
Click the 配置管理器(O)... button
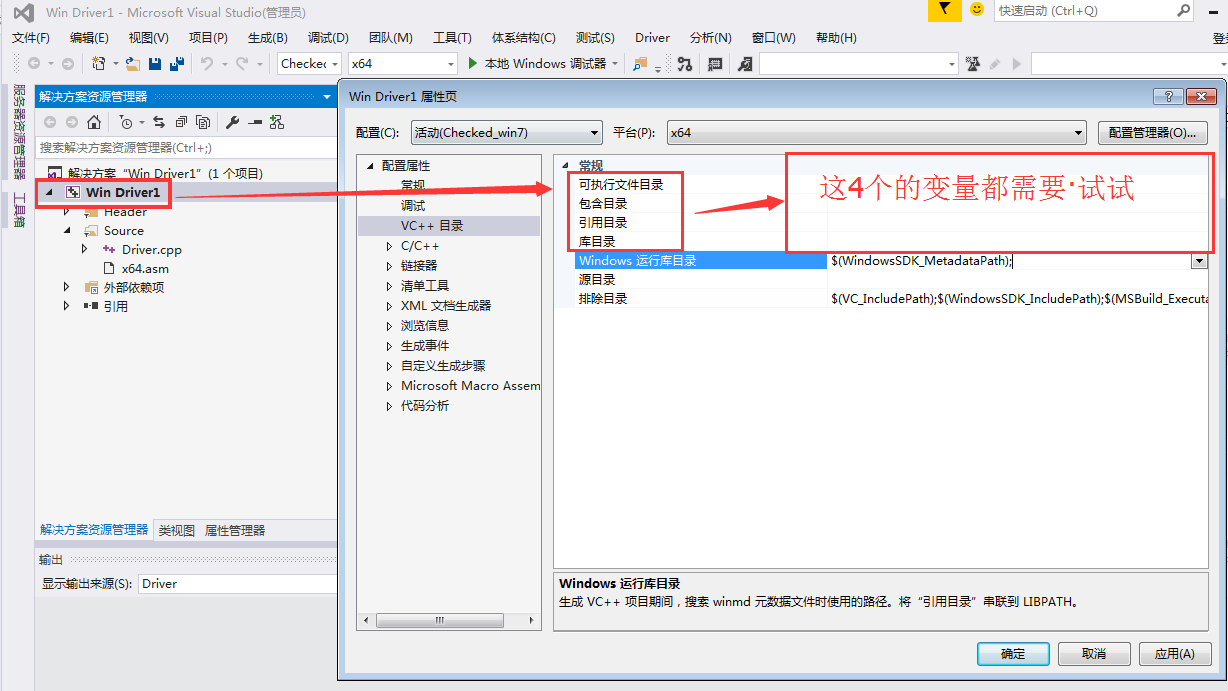pos(1152,132)
